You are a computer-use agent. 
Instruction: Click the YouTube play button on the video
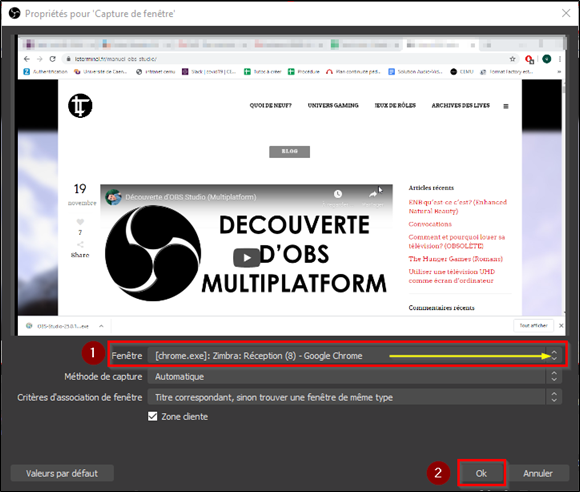coord(247,258)
